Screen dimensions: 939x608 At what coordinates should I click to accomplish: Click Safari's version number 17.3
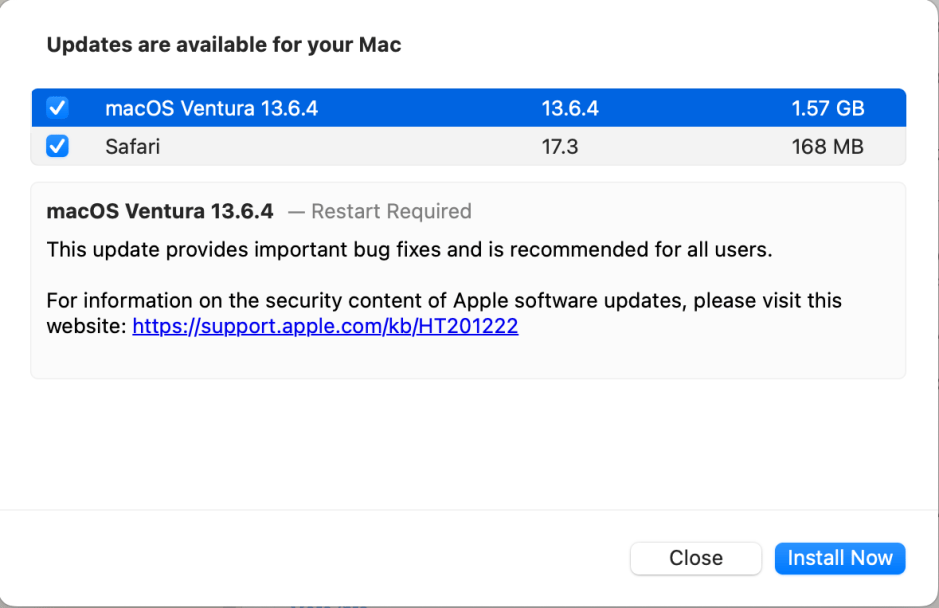[560, 147]
